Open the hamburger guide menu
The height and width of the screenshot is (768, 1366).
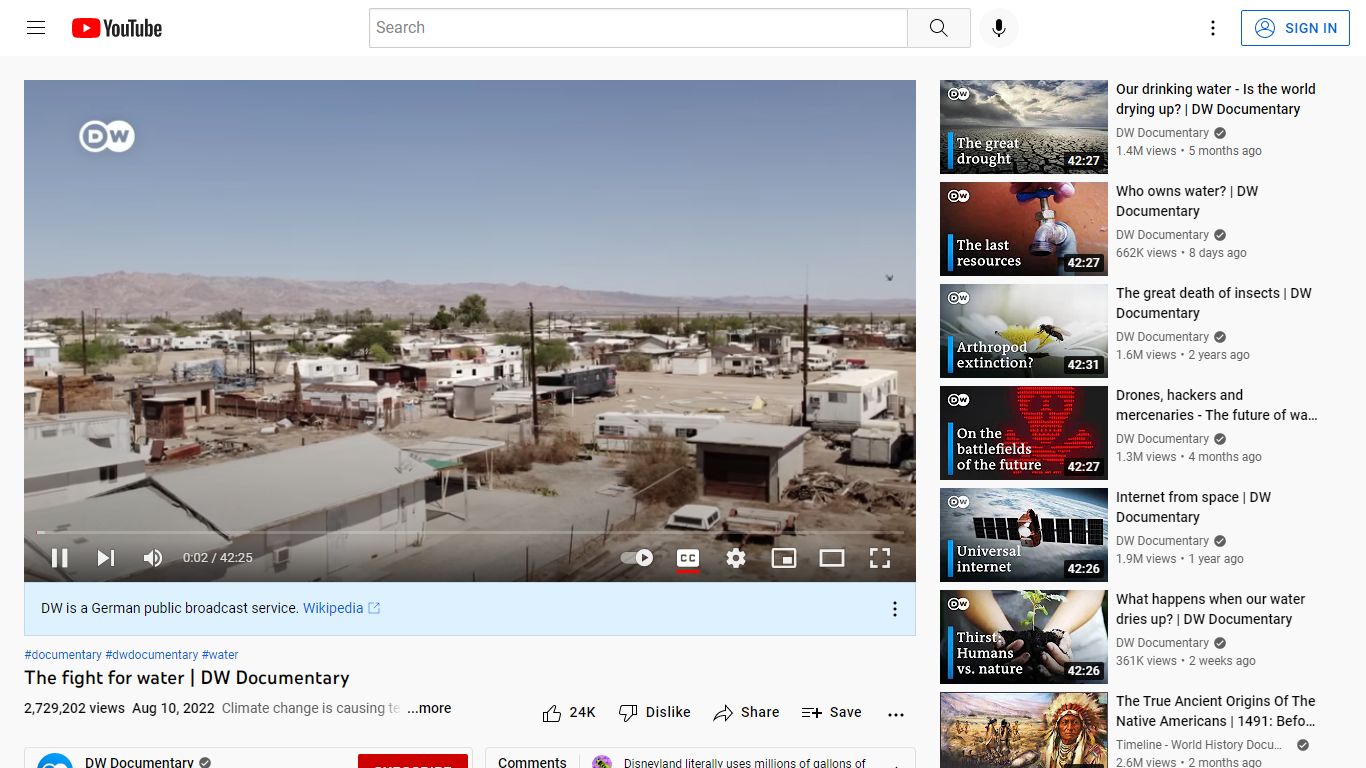(36, 28)
